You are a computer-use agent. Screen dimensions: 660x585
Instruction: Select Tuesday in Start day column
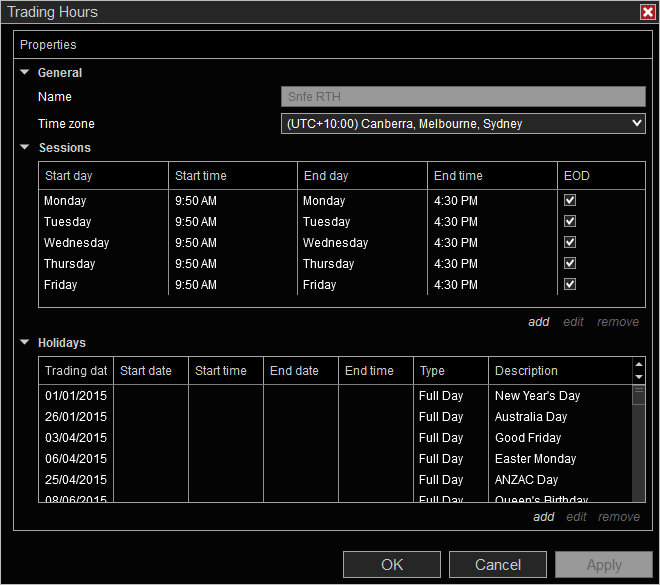click(x=67, y=222)
